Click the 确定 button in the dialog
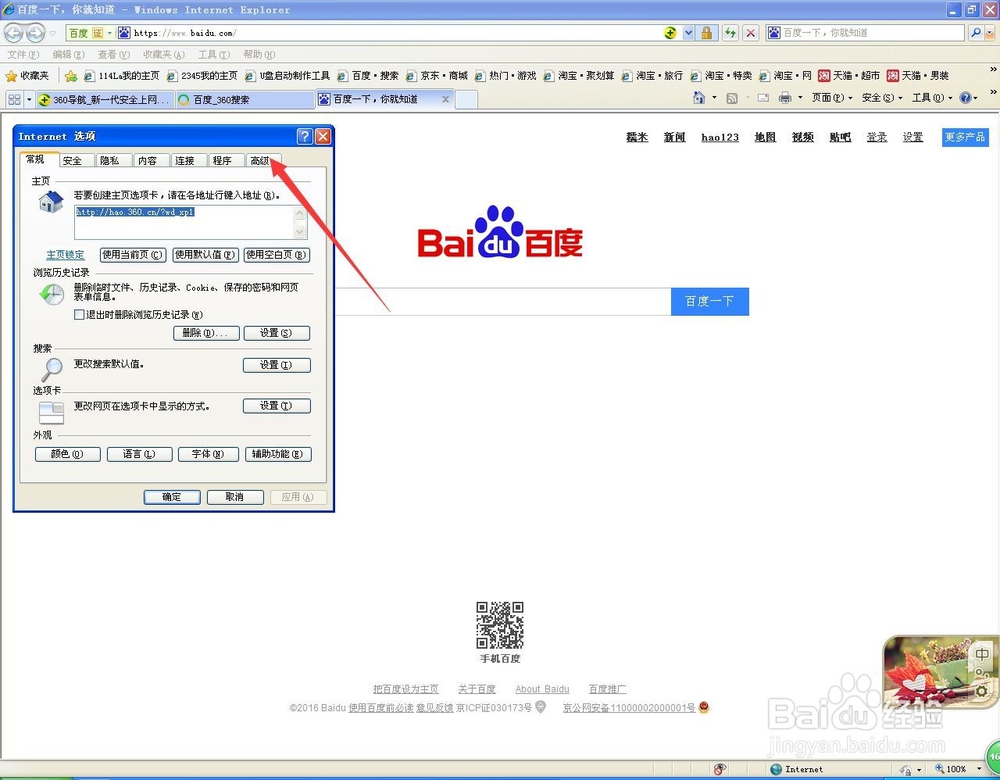Screen dimensions: 1000x780 pos(172,497)
